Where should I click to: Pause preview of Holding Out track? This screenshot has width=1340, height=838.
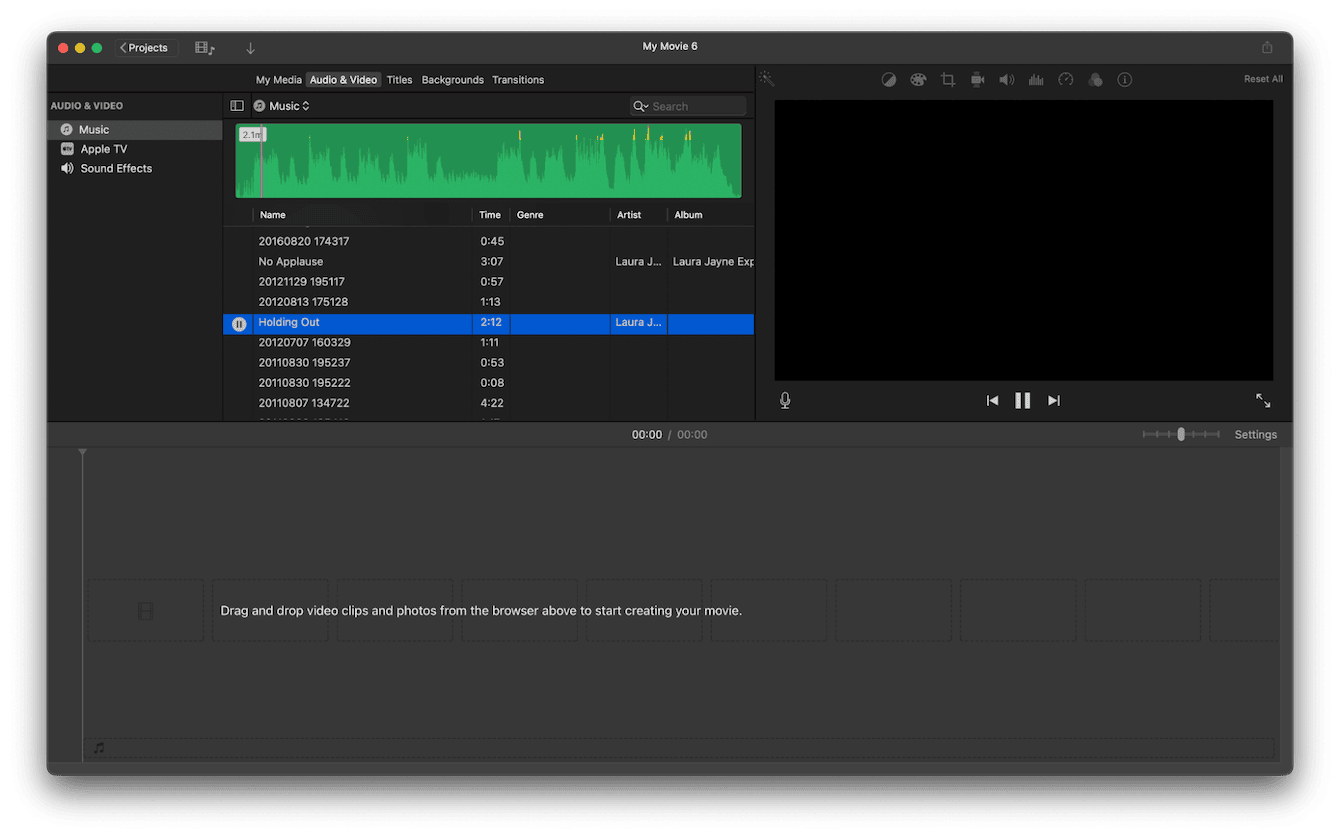pyautogui.click(x=239, y=323)
